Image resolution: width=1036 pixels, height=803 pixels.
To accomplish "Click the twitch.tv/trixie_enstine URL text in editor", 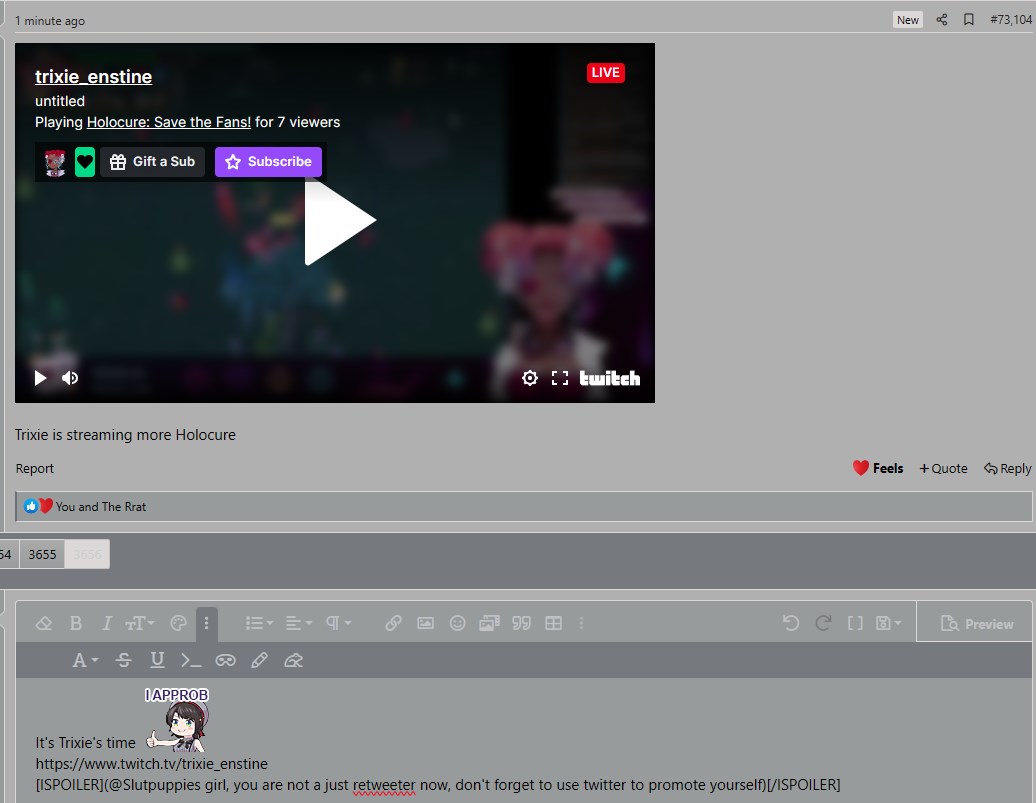I will click(x=151, y=764).
